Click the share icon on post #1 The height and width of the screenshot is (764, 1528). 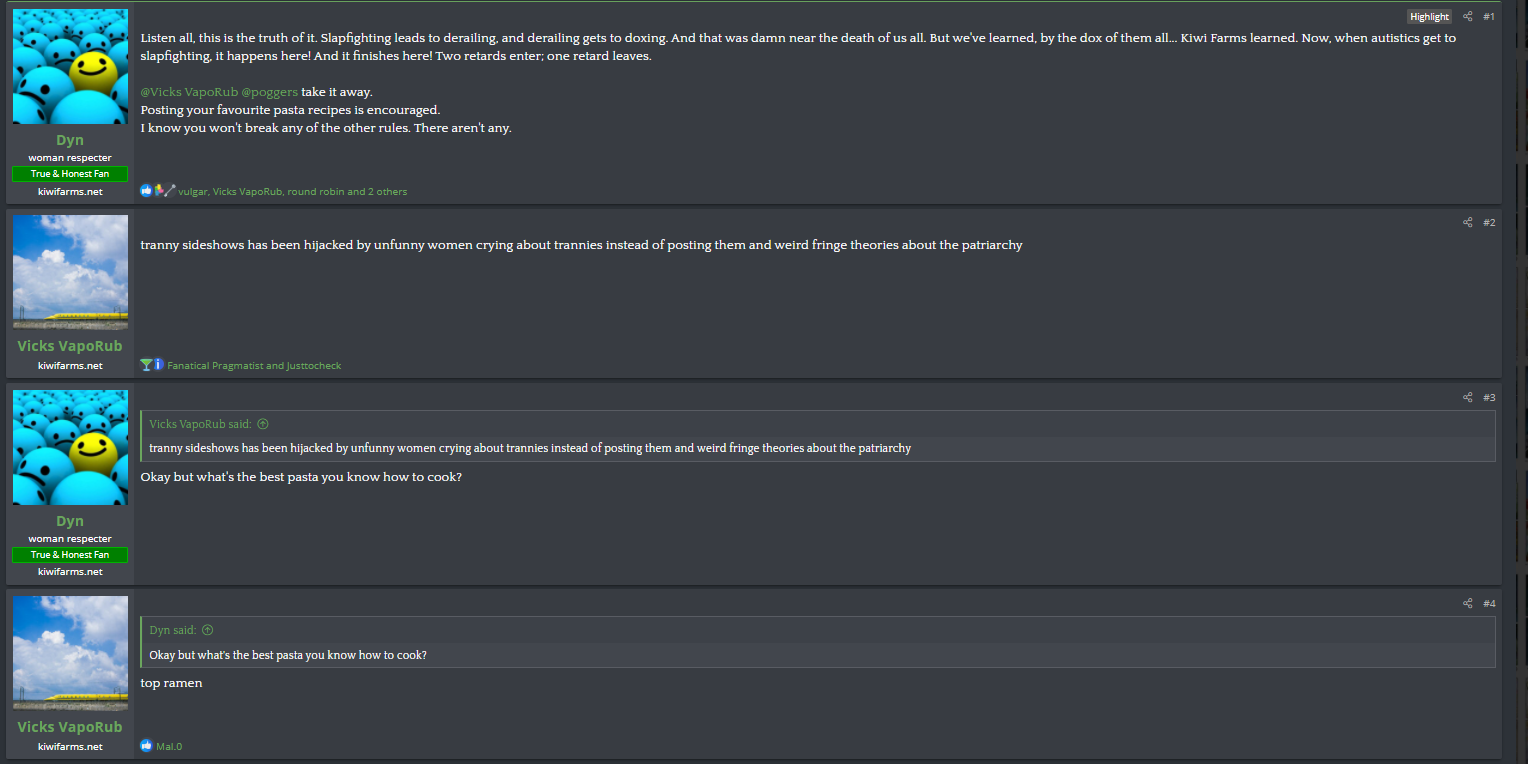pos(1468,17)
